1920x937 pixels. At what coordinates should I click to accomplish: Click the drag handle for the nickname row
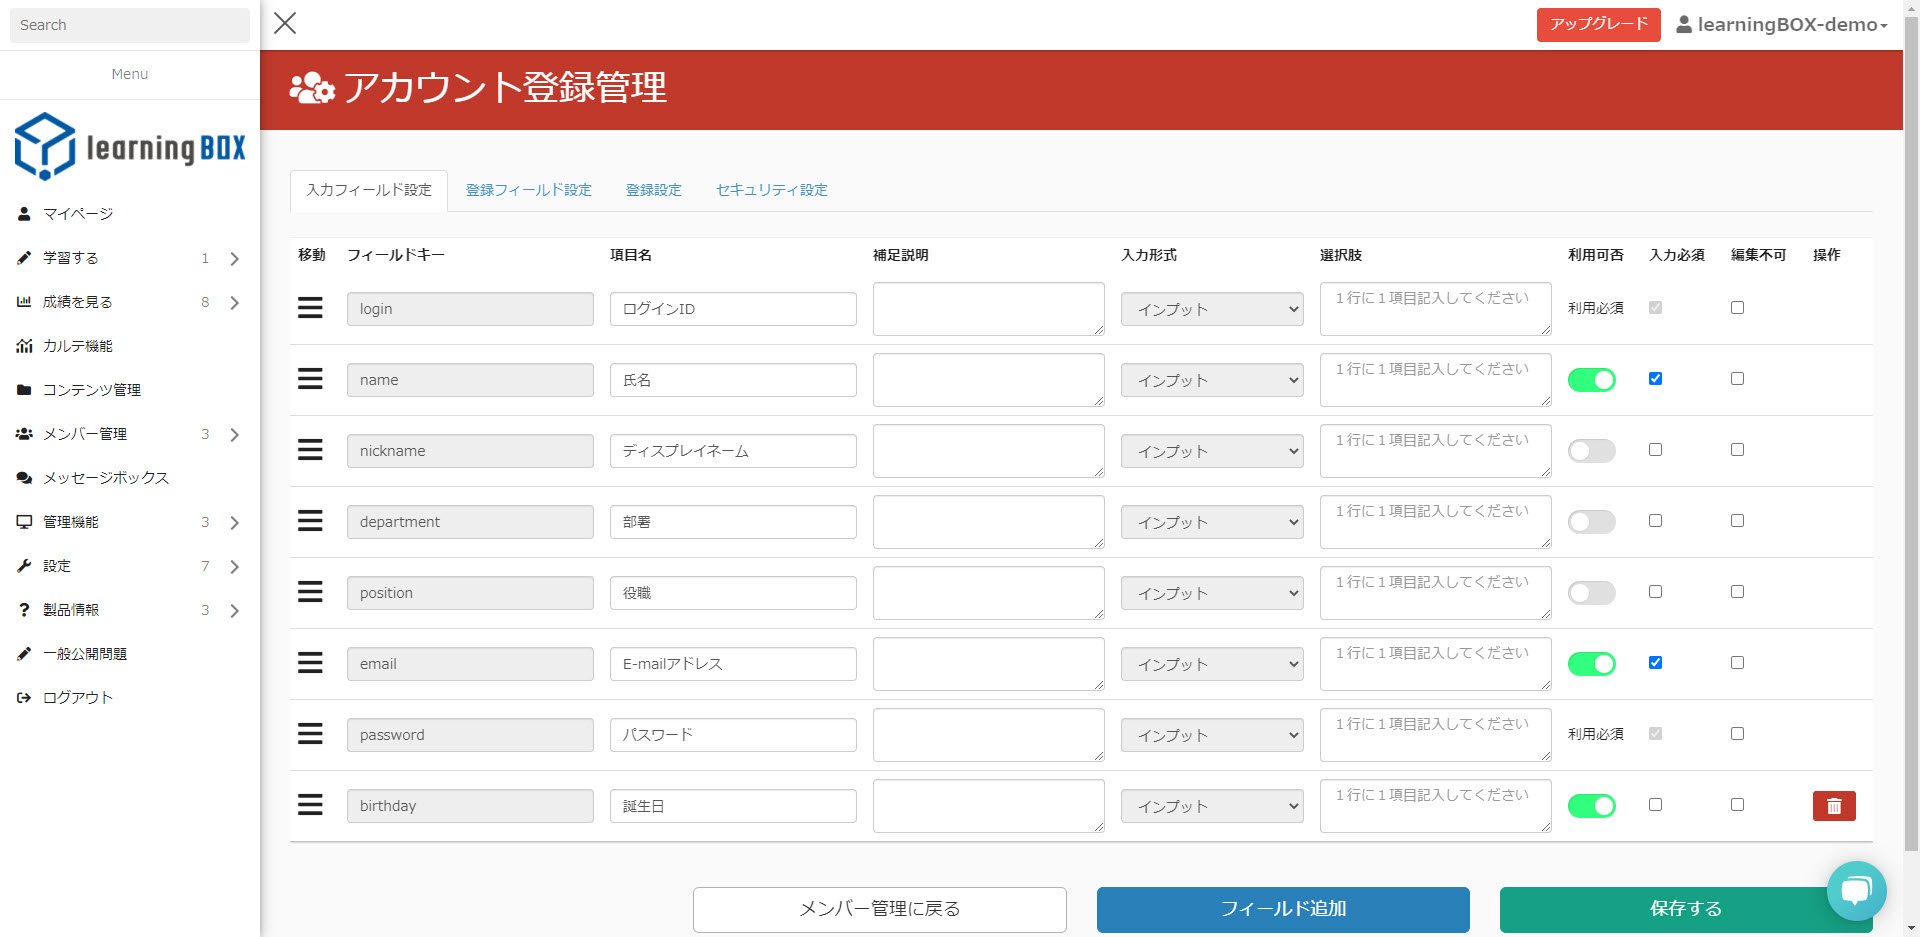pos(310,450)
